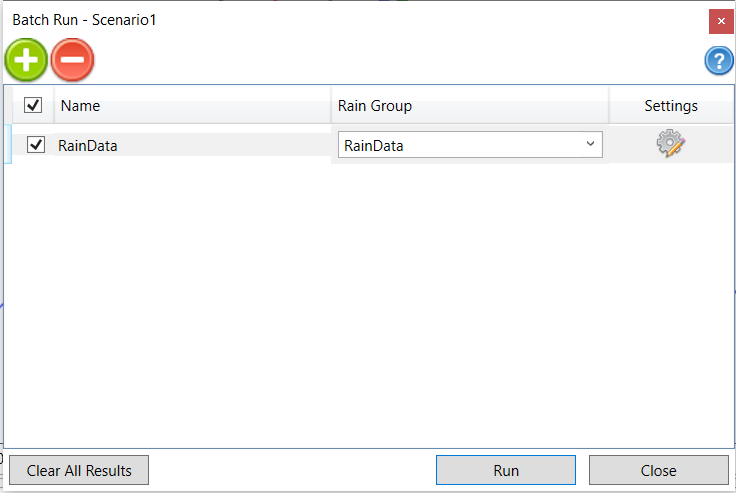Click the green plus add icon
Image resolution: width=736 pixels, height=493 pixels.
tap(26, 60)
